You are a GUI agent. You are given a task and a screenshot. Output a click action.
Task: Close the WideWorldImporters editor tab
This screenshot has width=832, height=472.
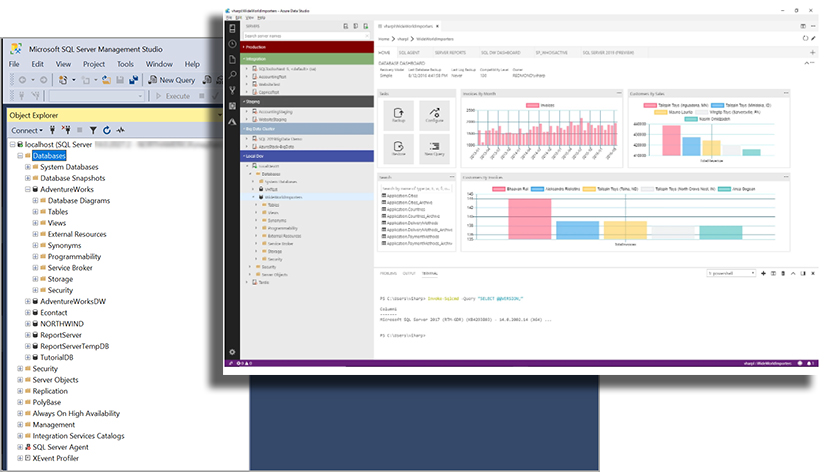click(x=437, y=26)
